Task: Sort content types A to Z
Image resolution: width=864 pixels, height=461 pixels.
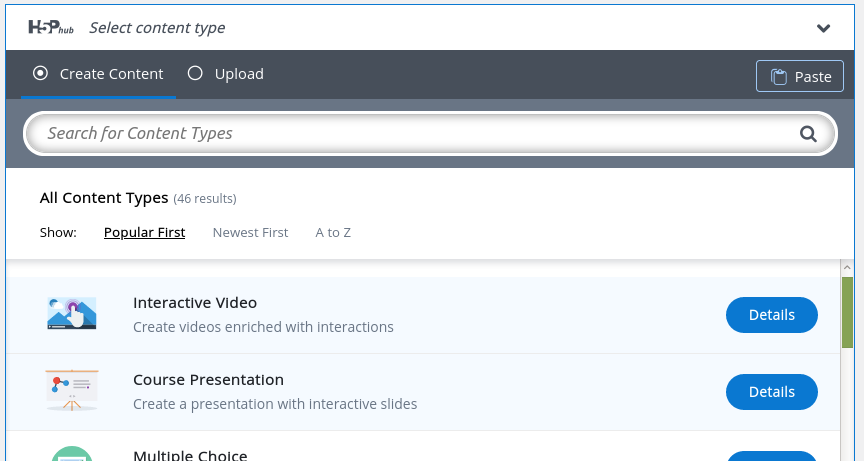Action: pyautogui.click(x=333, y=232)
